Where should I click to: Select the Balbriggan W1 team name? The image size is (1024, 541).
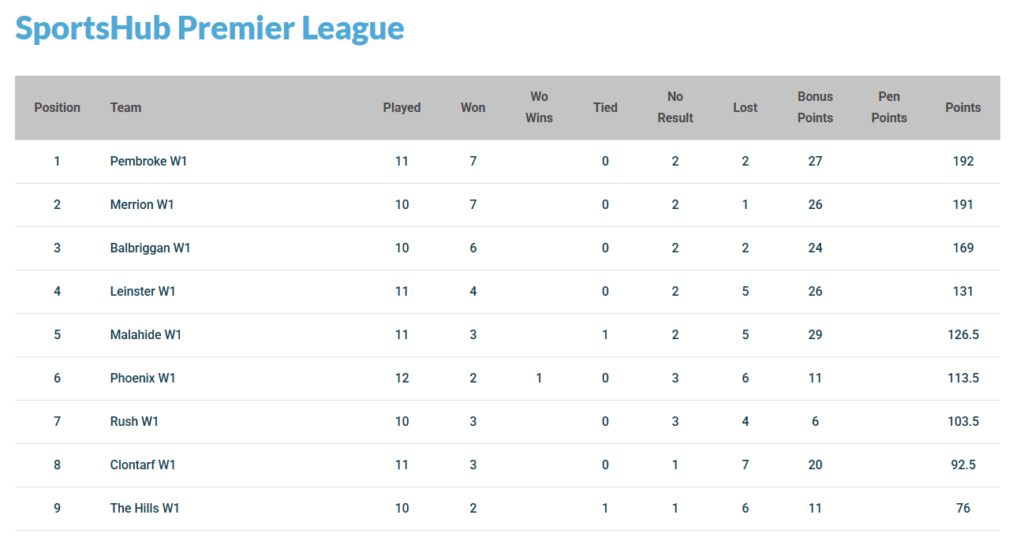[150, 248]
